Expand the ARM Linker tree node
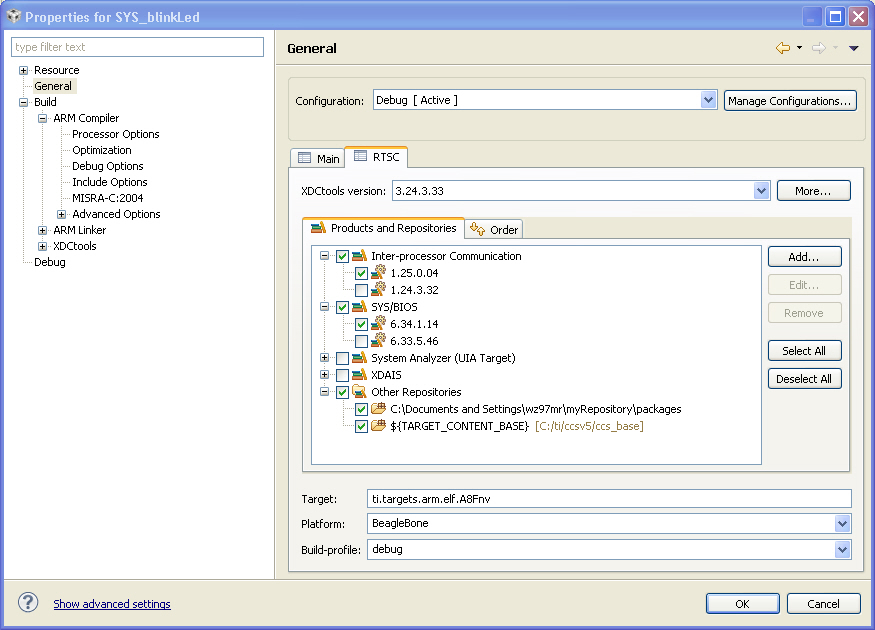This screenshot has width=875, height=630. pyautogui.click(x=42, y=230)
